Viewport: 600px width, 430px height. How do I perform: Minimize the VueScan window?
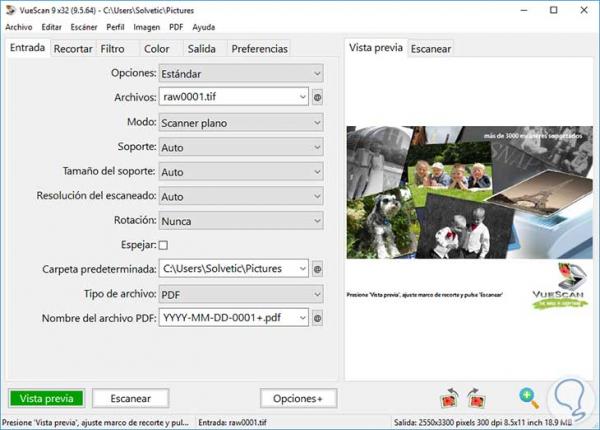point(524,10)
